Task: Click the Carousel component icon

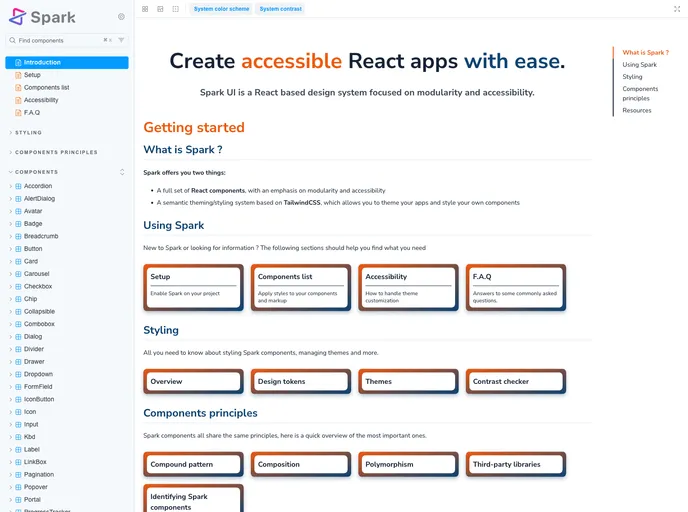Action: [18, 274]
